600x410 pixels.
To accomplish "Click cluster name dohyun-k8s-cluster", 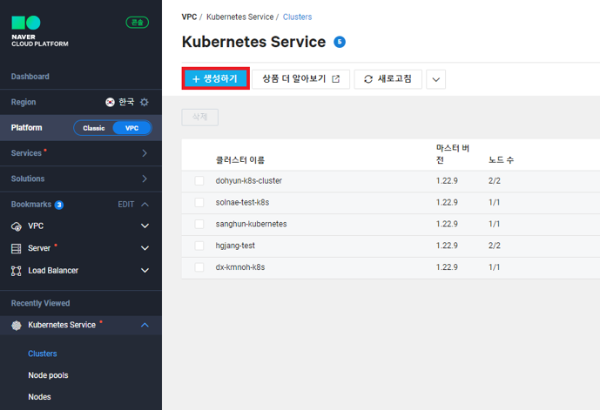I will (249, 181).
